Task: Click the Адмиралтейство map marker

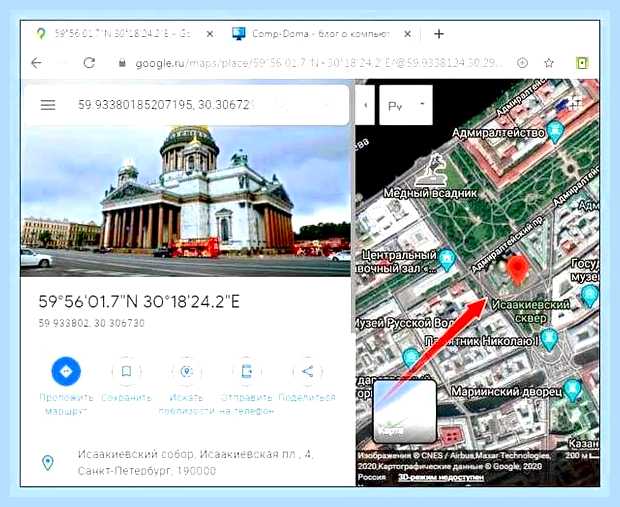Action: pyautogui.click(x=556, y=132)
